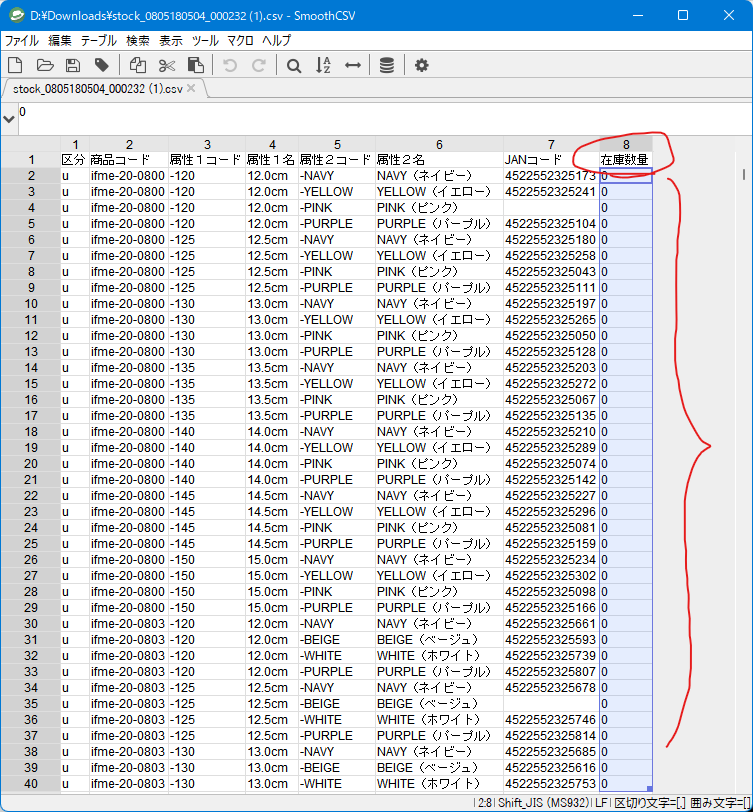The height and width of the screenshot is (812, 753).
Task: Click the tag icon in the toolbar
Action: pyautogui.click(x=101, y=65)
